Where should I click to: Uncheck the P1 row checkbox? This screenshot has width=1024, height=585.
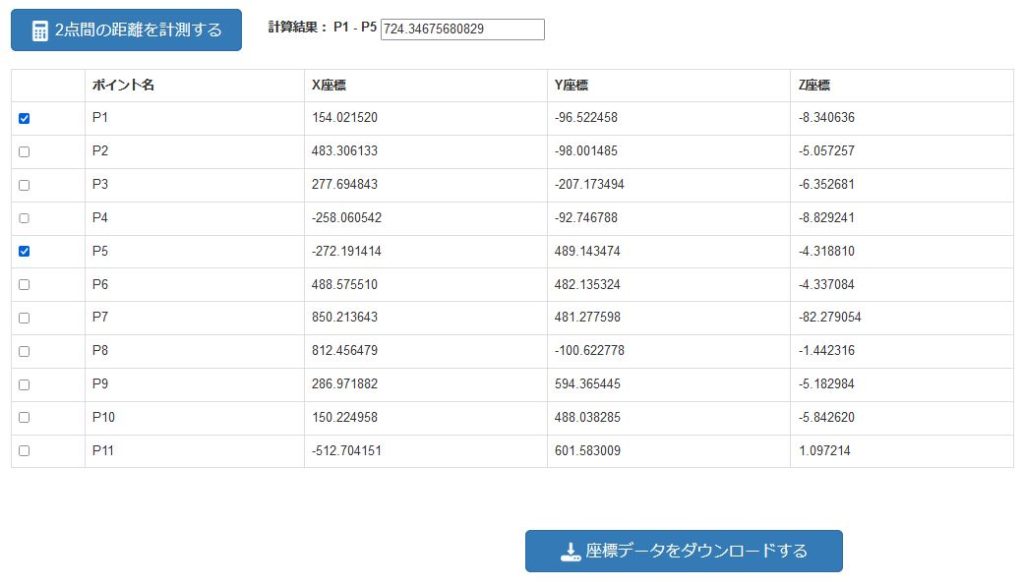[x=24, y=118]
